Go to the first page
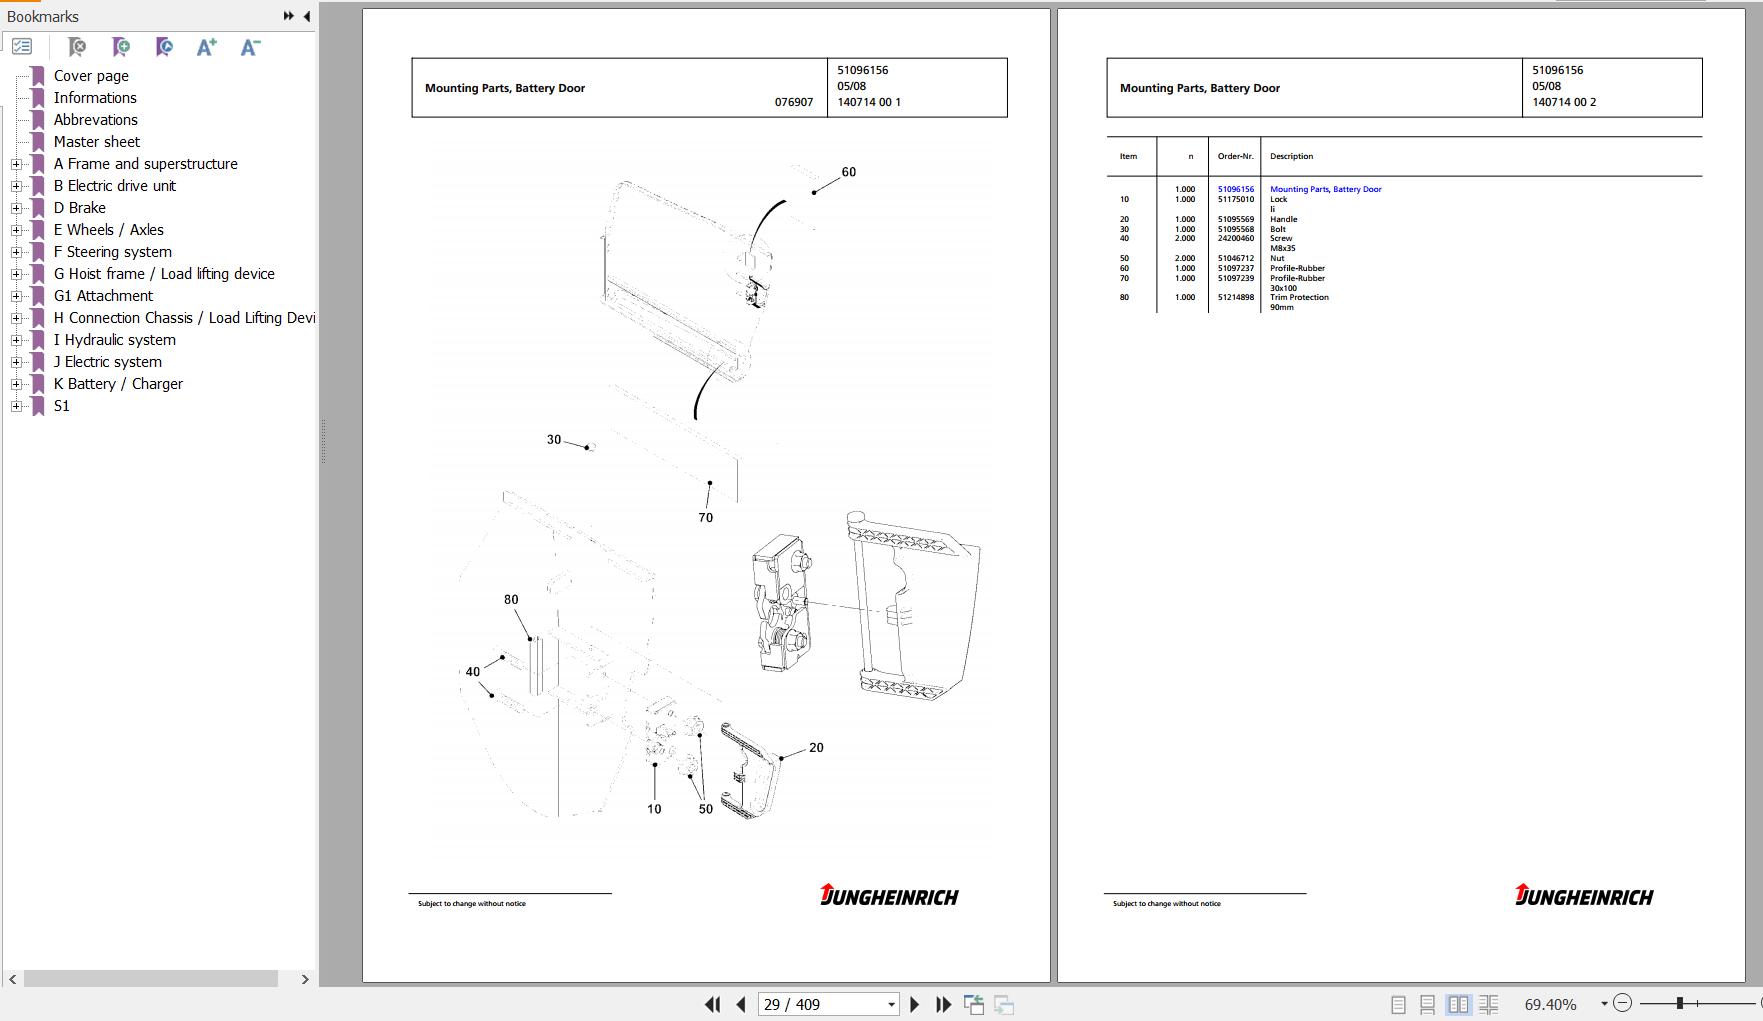Viewport: 1763px width, 1021px height. (x=713, y=1004)
